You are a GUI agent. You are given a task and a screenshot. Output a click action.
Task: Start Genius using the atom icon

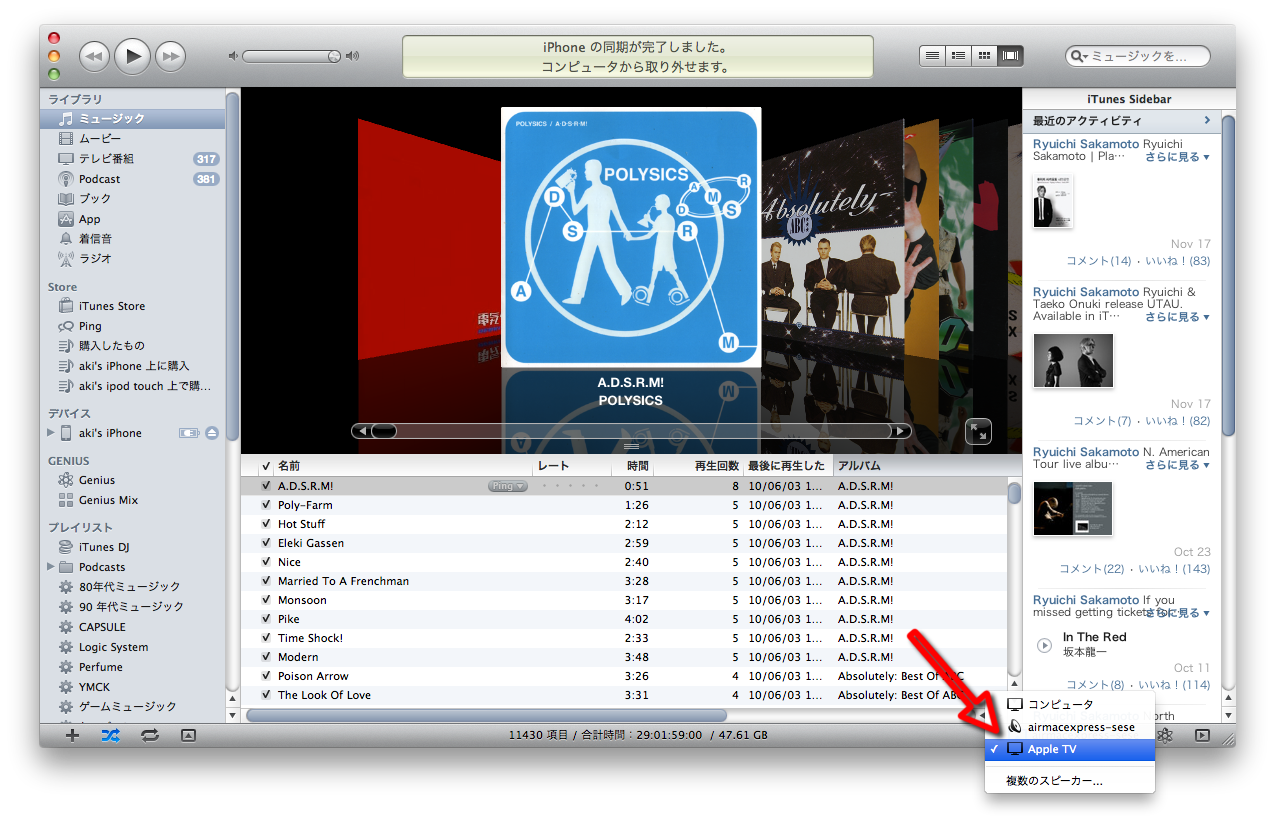1165,735
